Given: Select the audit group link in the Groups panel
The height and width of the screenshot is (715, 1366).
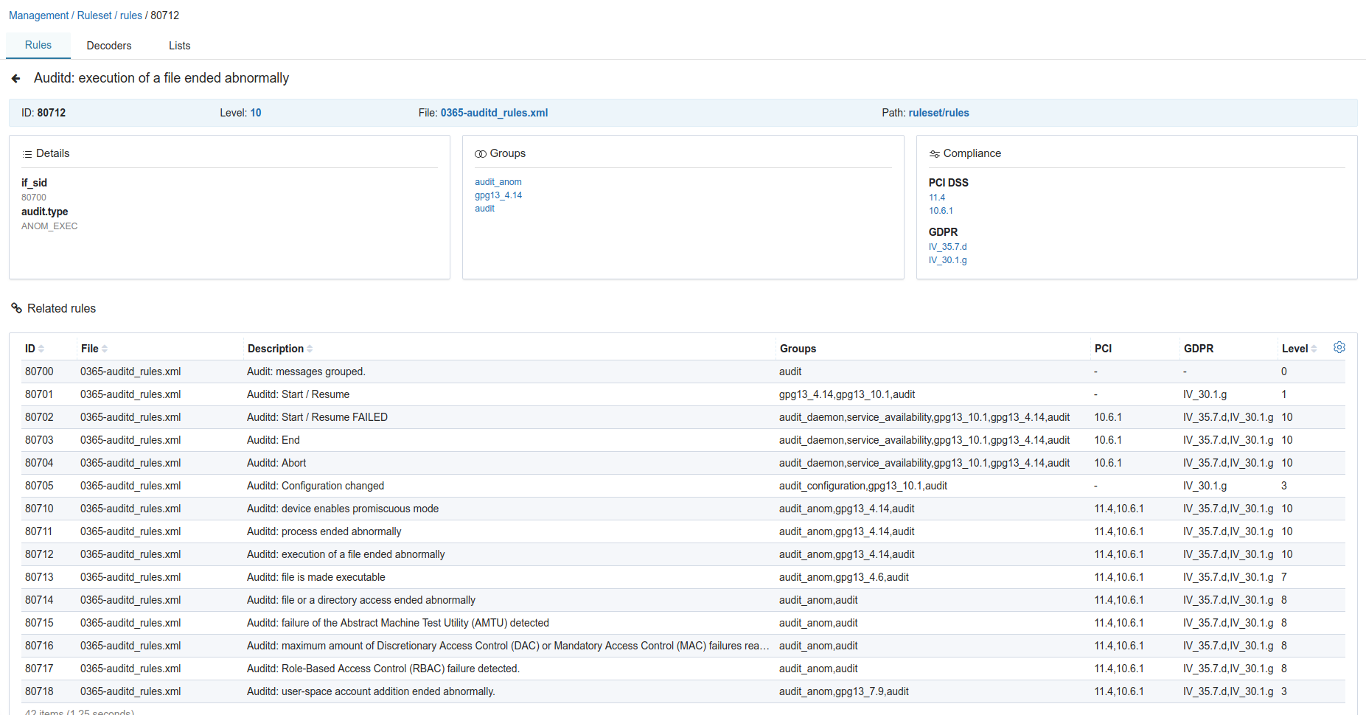Looking at the screenshot, I should pyautogui.click(x=485, y=208).
